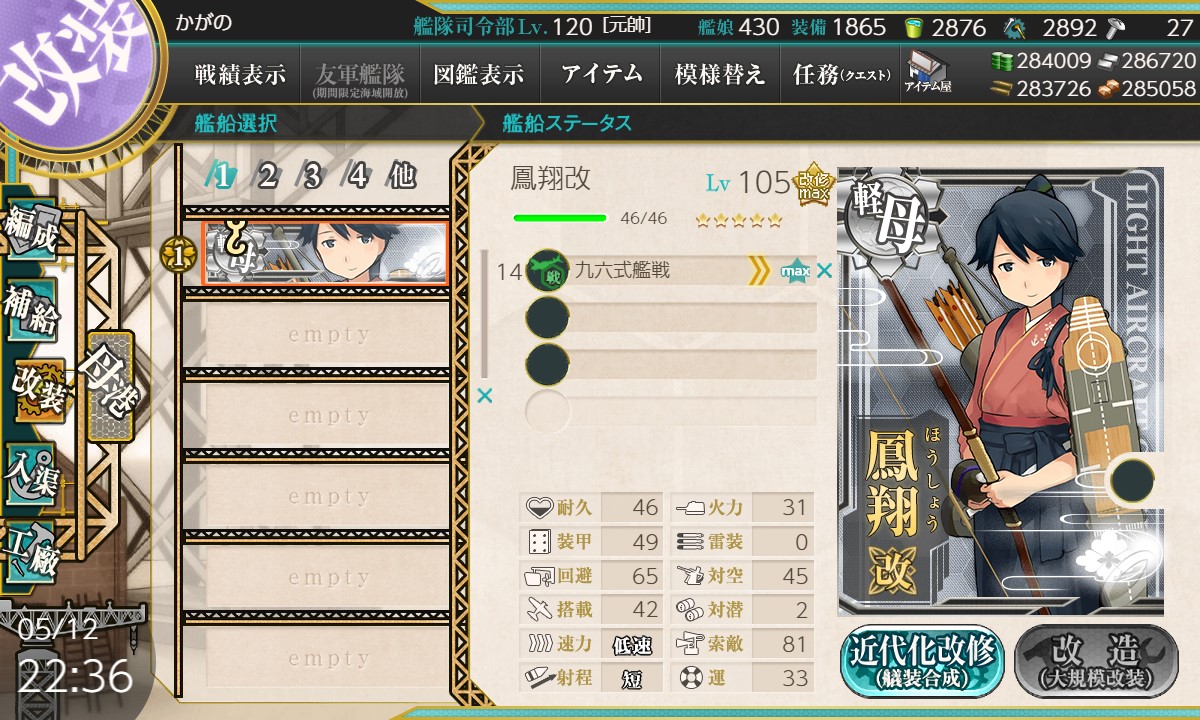Select the third empty equipment slot
This screenshot has height=720, width=1200.
click(x=670, y=364)
